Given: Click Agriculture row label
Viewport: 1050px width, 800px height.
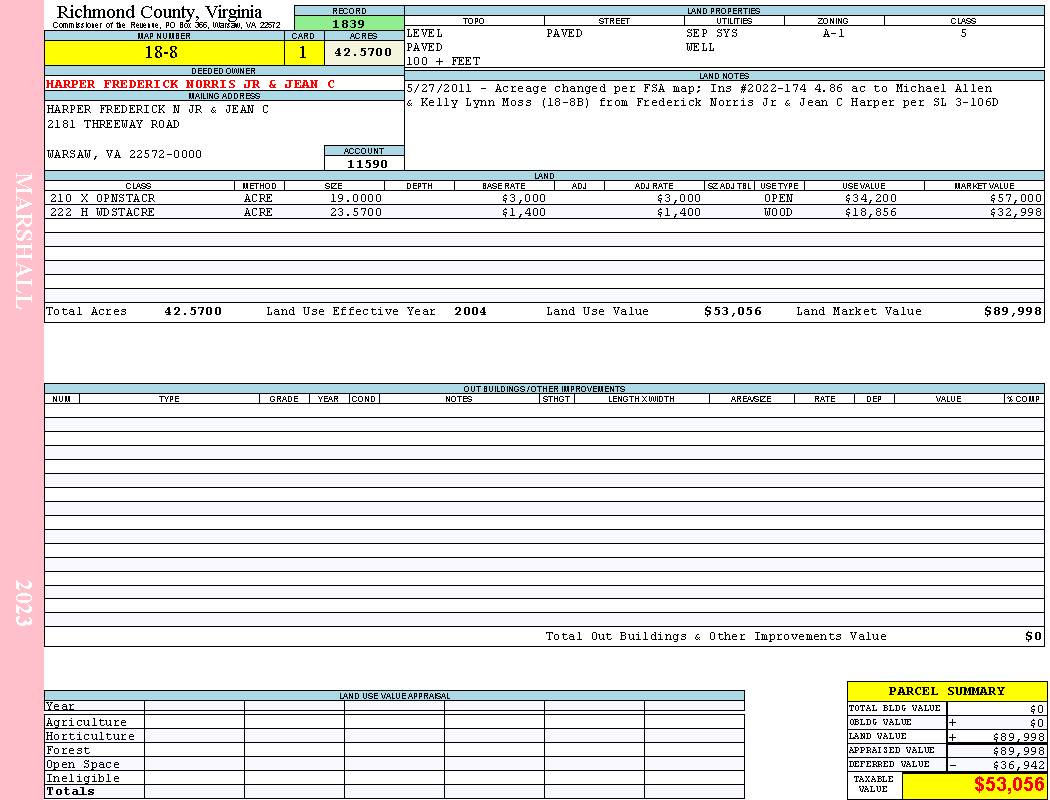Looking at the screenshot, I should coord(86,722).
